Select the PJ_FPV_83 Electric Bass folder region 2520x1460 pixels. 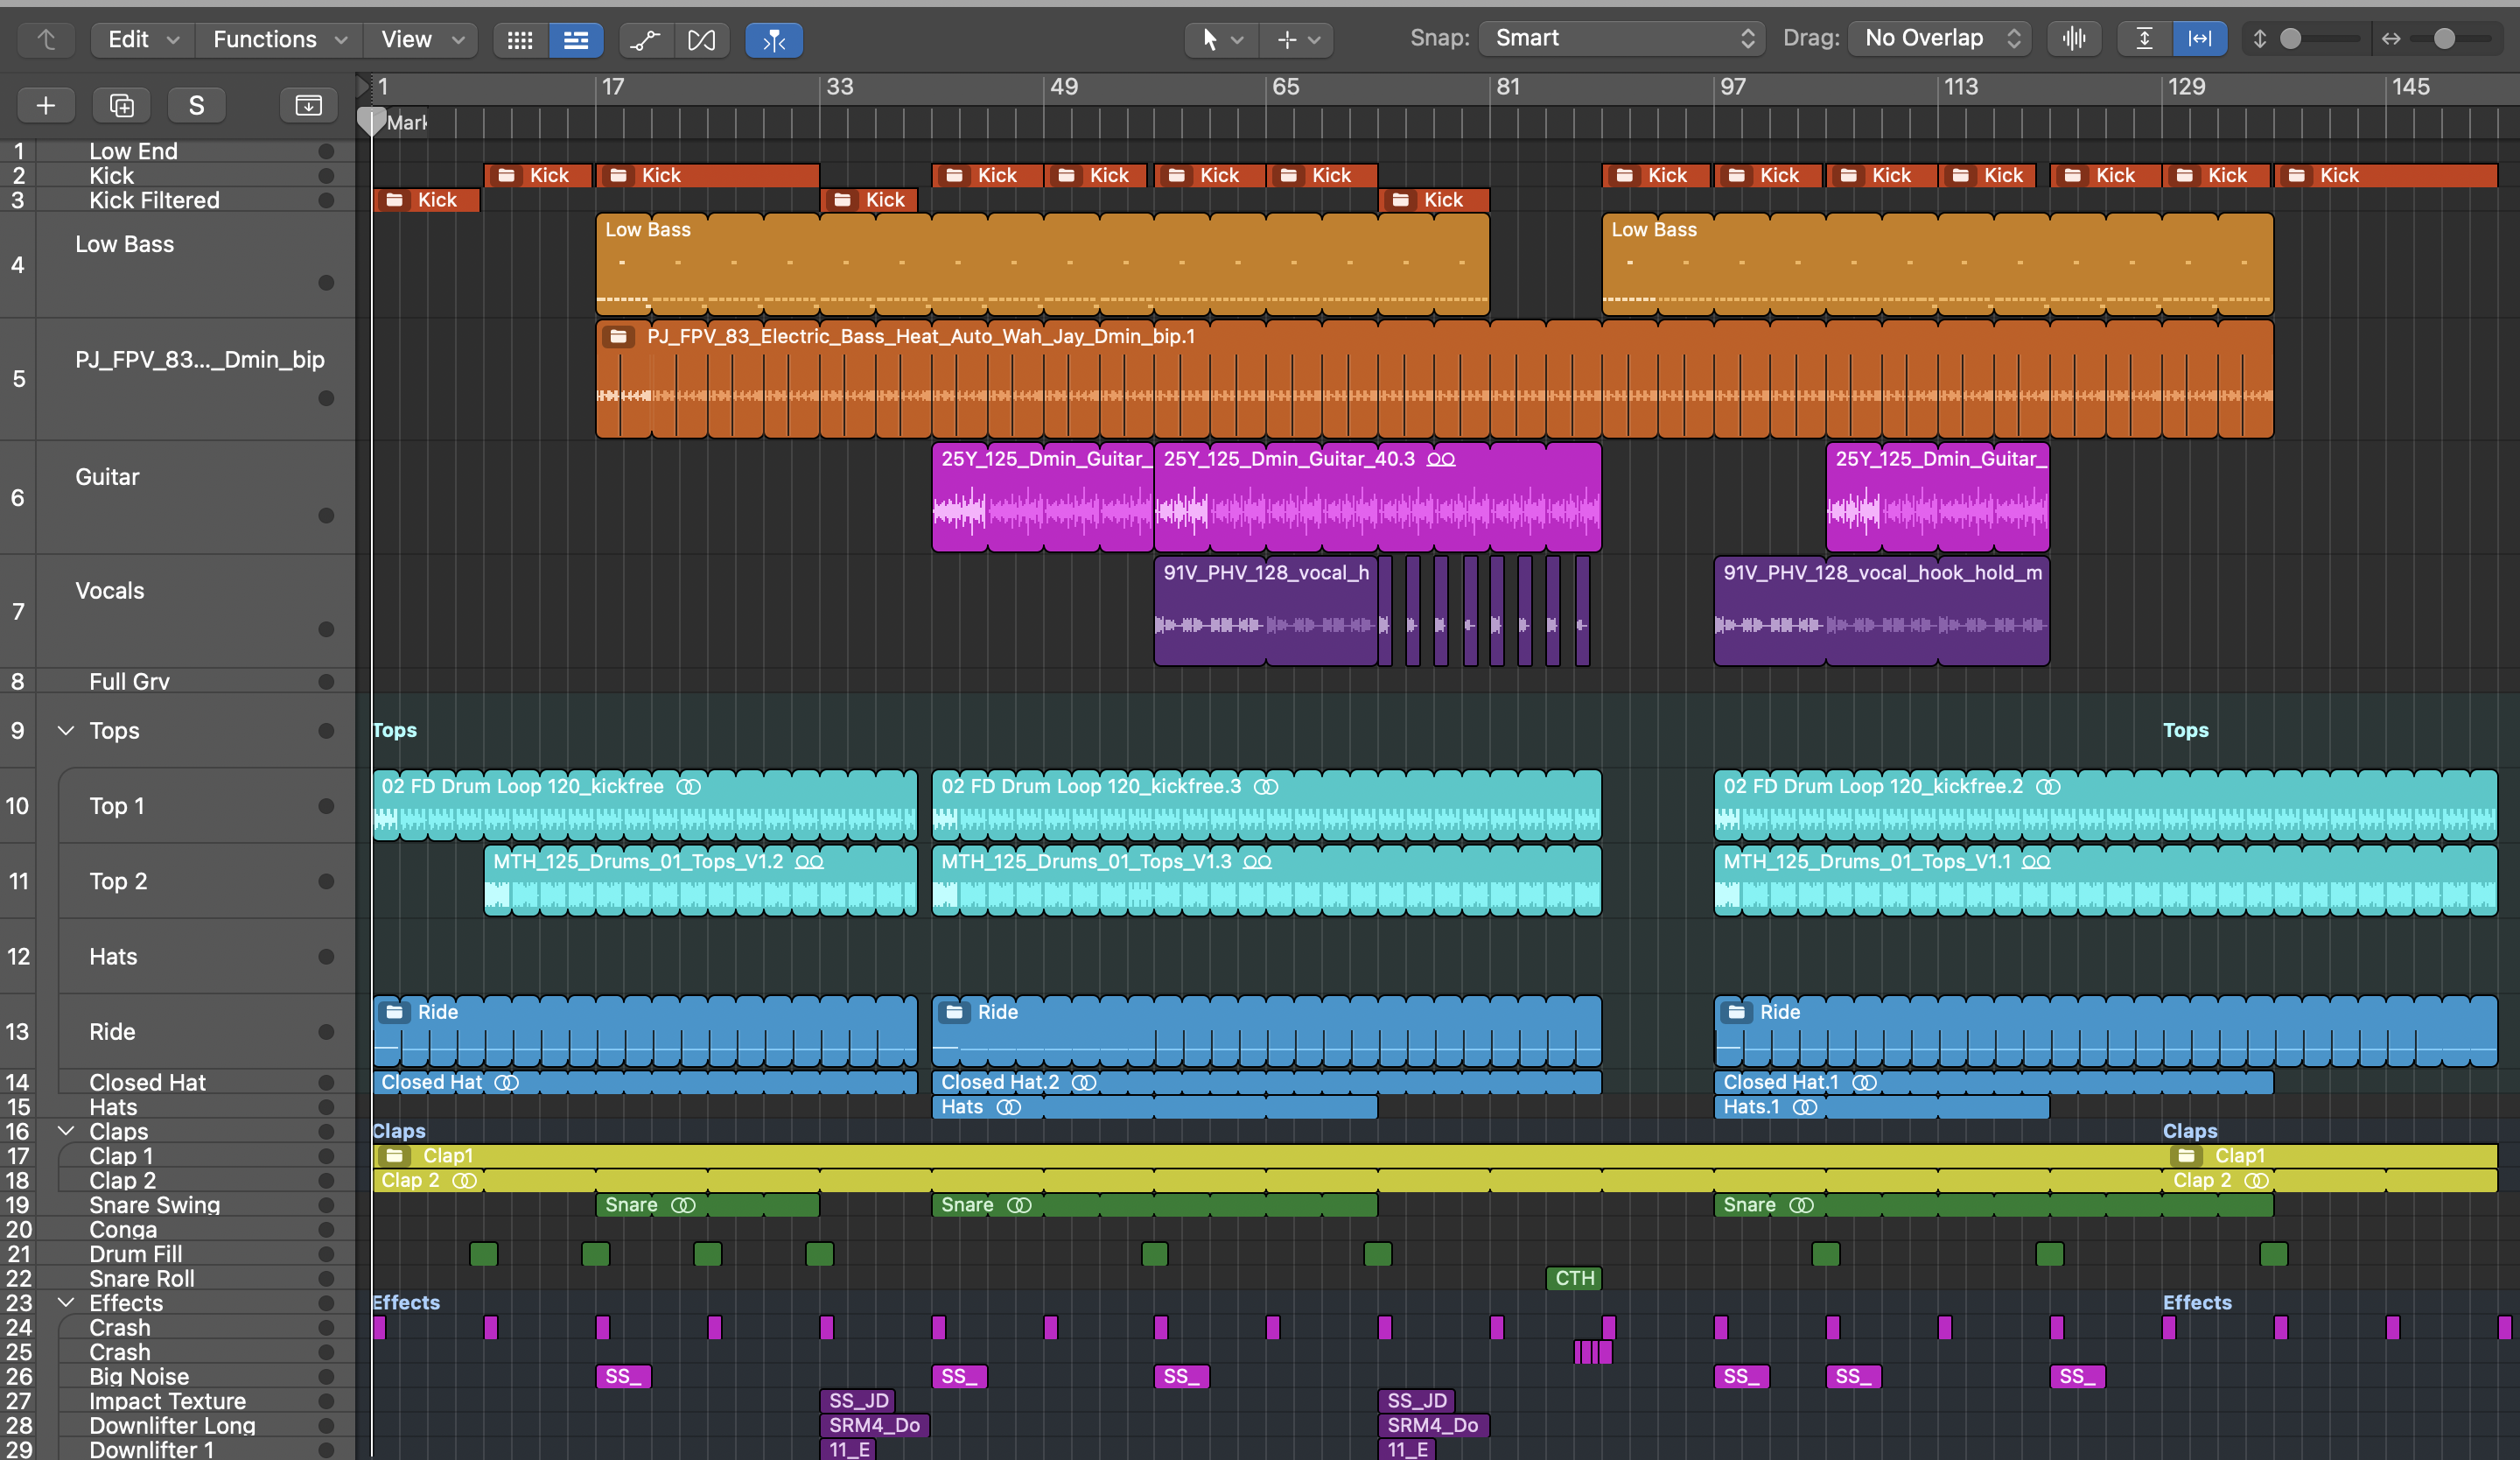[1434, 379]
